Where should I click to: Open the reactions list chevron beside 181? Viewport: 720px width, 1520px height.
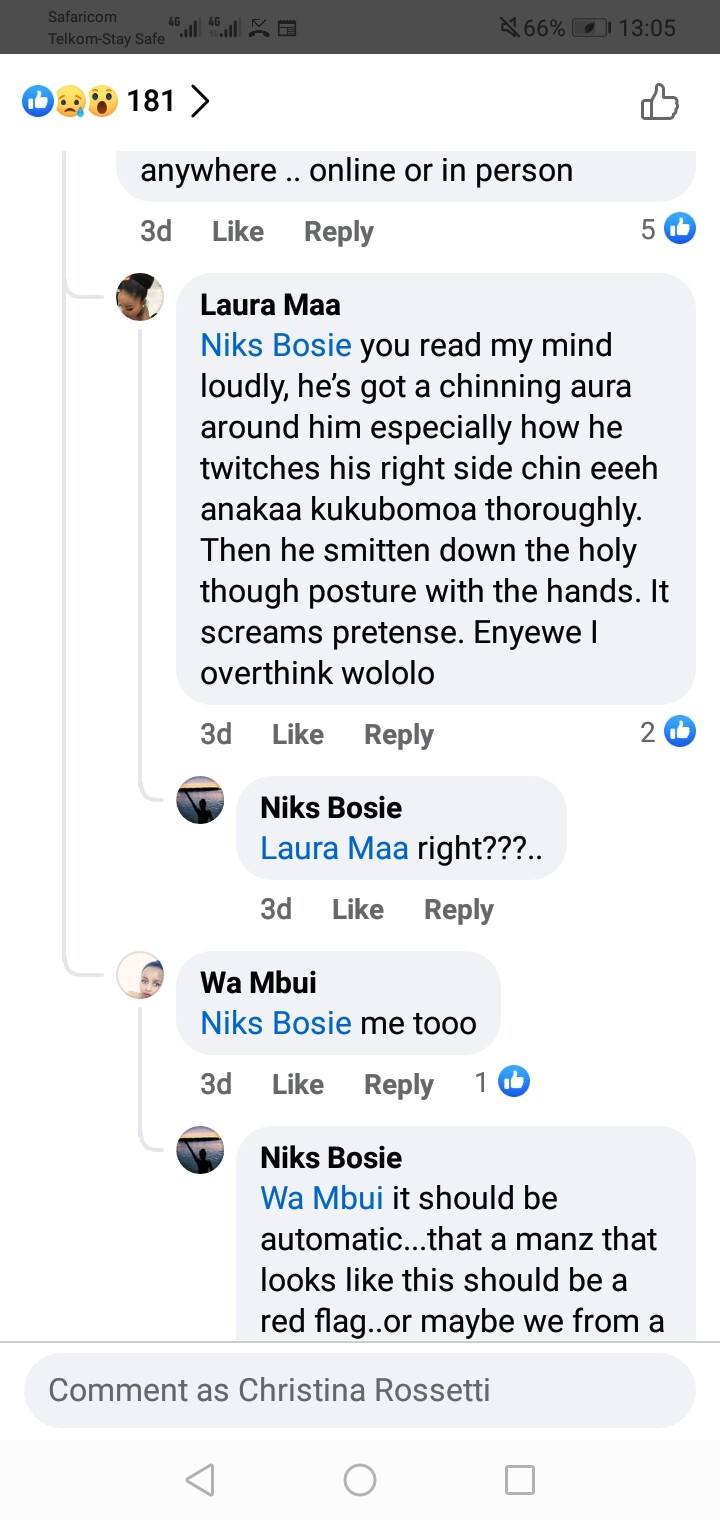pyautogui.click(x=200, y=101)
